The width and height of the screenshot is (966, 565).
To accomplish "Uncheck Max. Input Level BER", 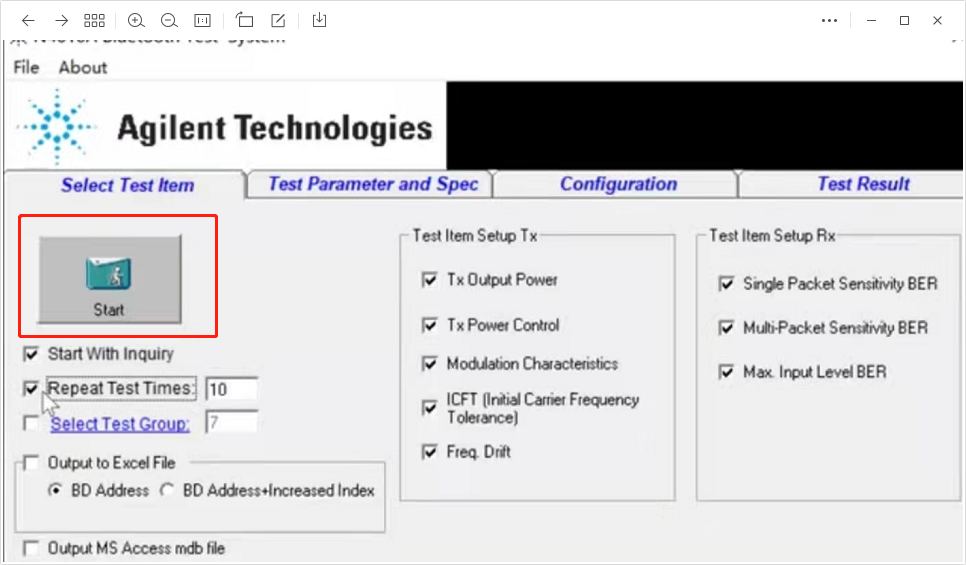I will (726, 372).
